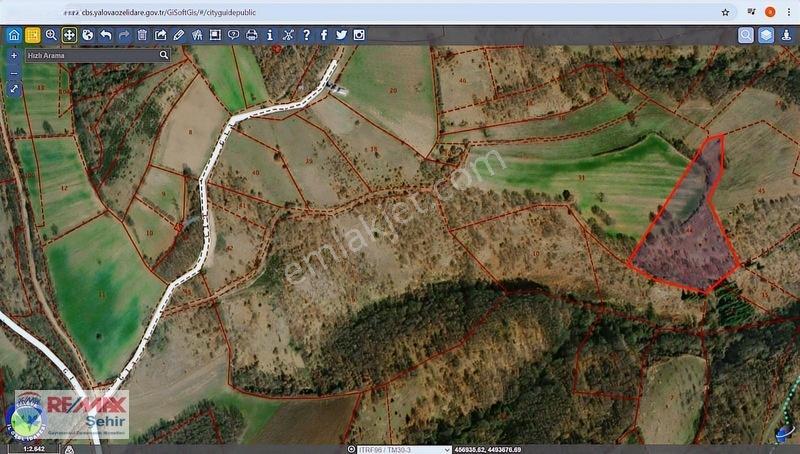The width and height of the screenshot is (800, 454).
Task: Click the globe full-extent icon
Action: [87, 35]
